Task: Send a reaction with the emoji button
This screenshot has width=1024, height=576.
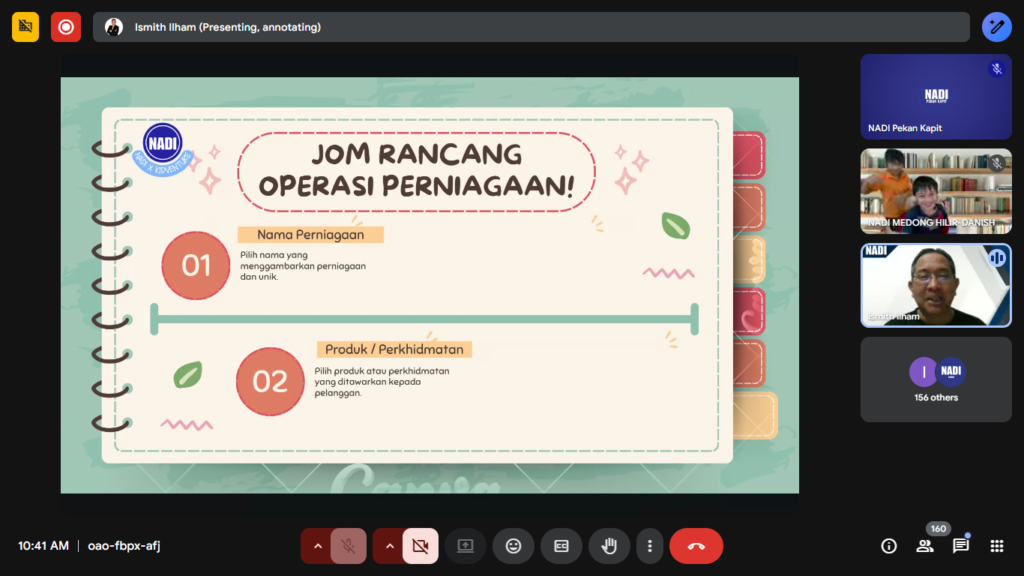Action: (x=513, y=546)
